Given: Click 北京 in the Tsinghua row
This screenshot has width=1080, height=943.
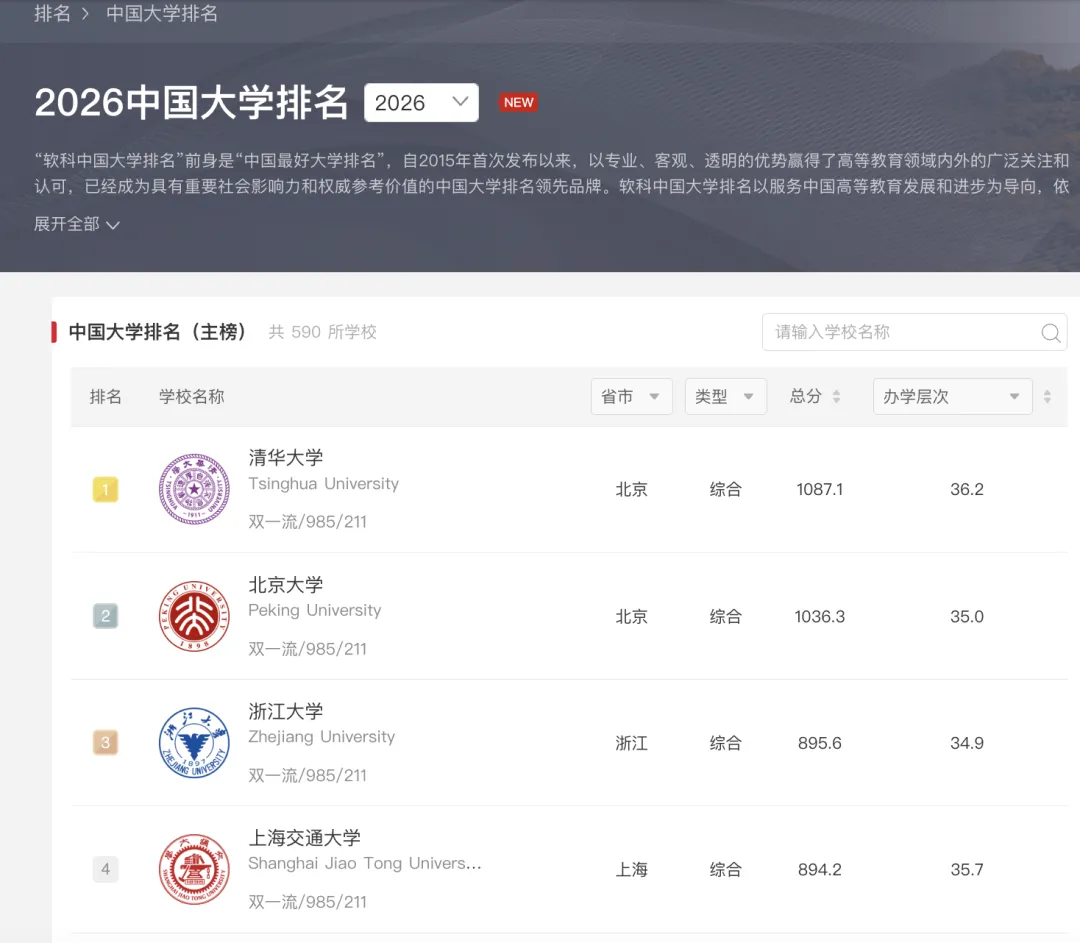Looking at the screenshot, I should coord(632,490).
